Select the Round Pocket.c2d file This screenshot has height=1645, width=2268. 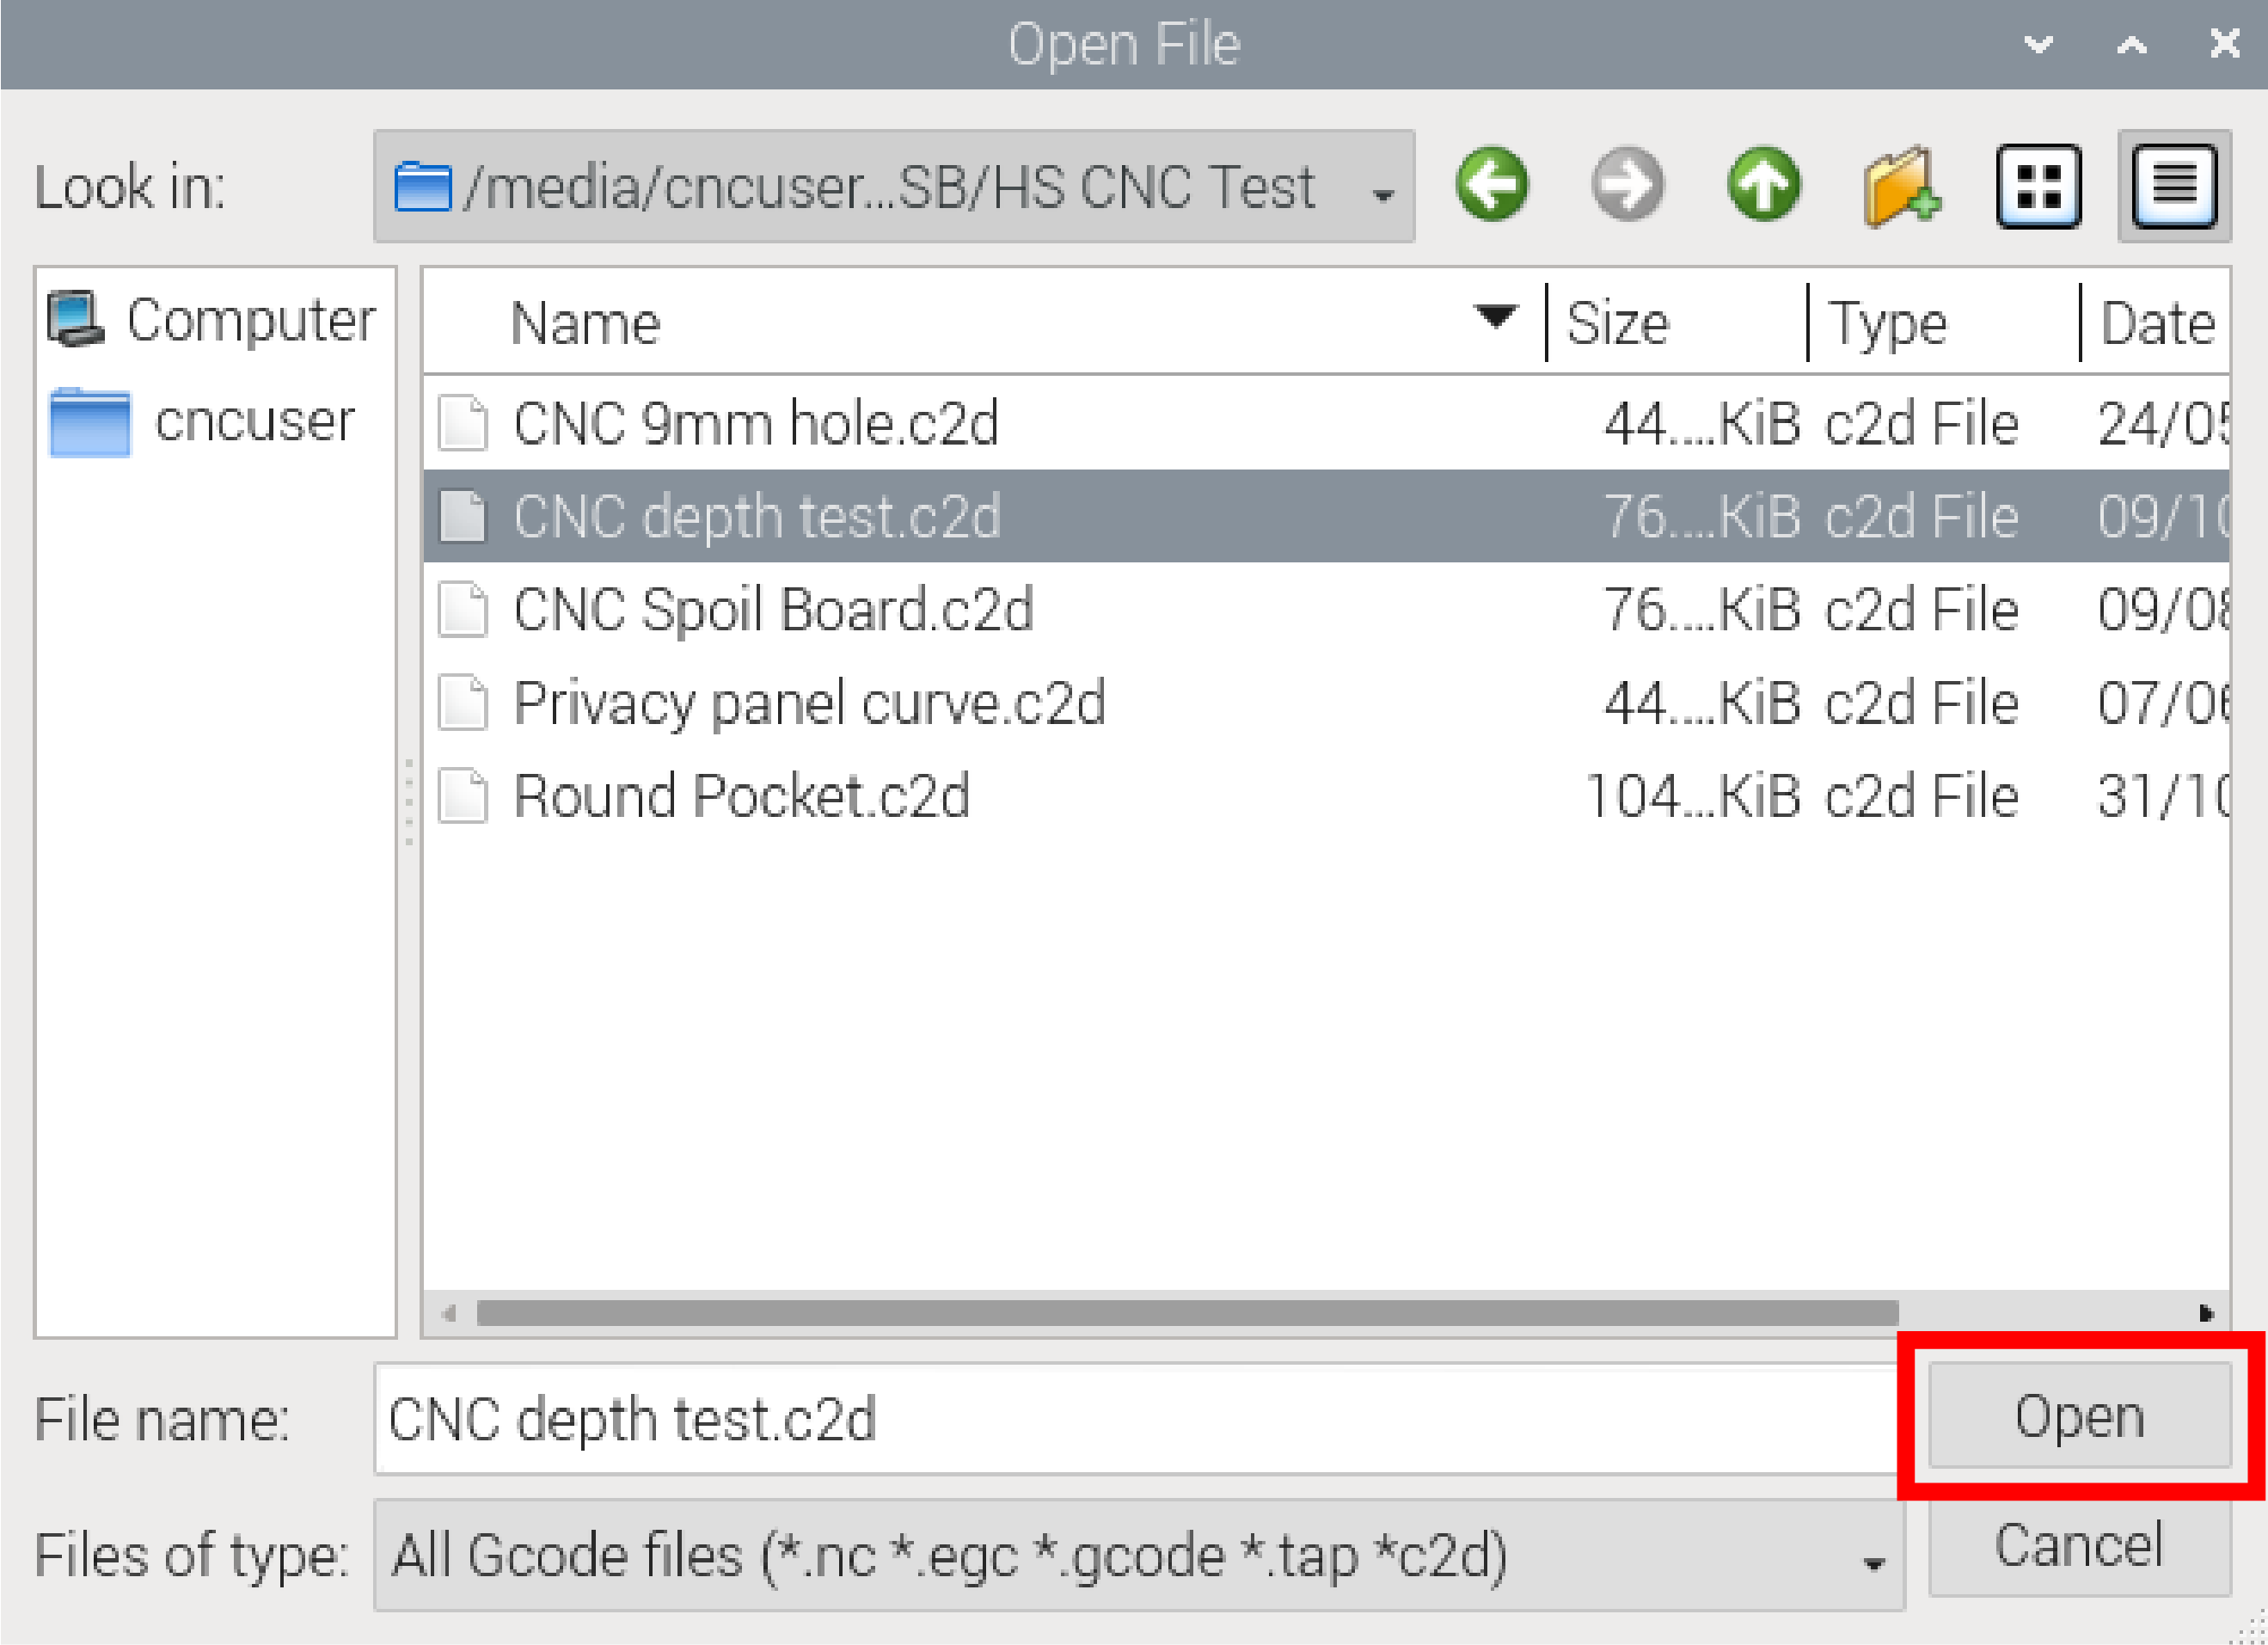point(741,796)
